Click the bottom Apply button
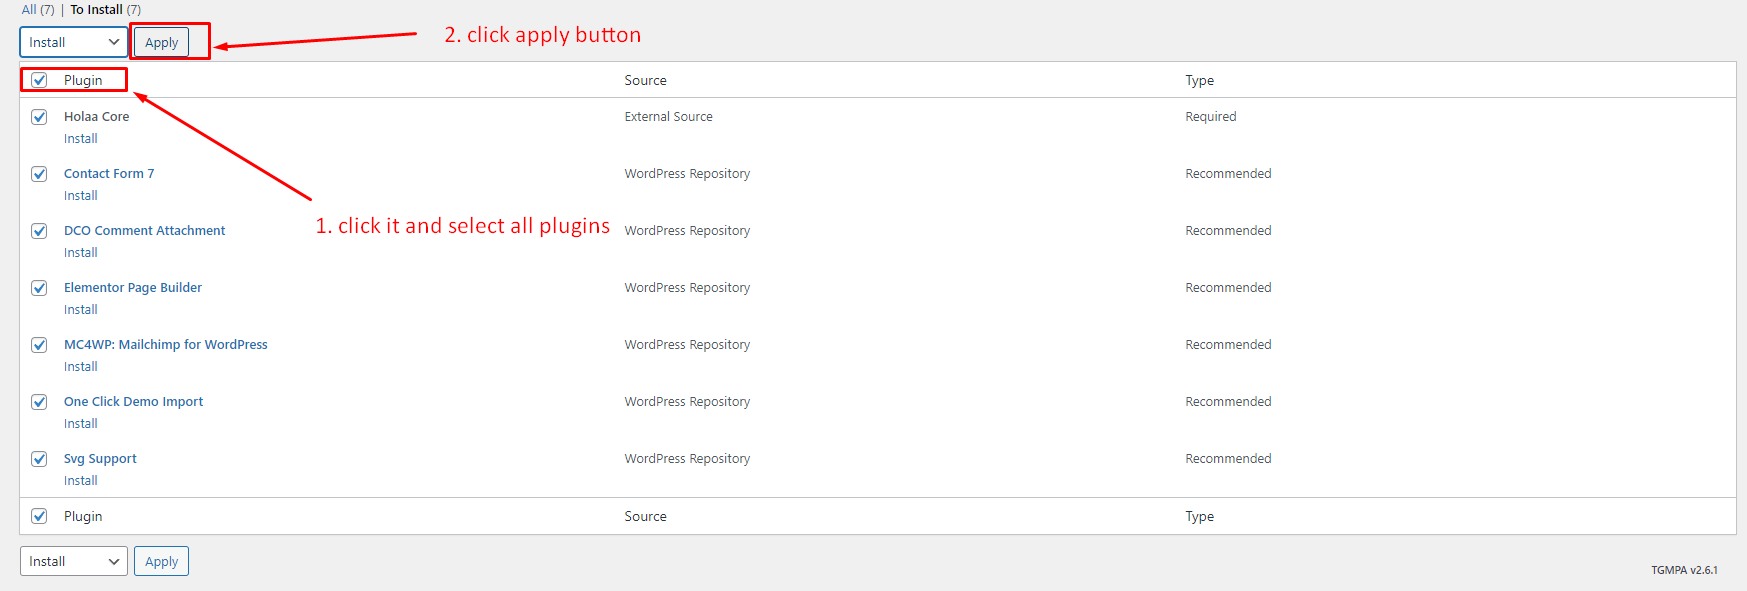Image resolution: width=1747 pixels, height=591 pixels. 161,561
